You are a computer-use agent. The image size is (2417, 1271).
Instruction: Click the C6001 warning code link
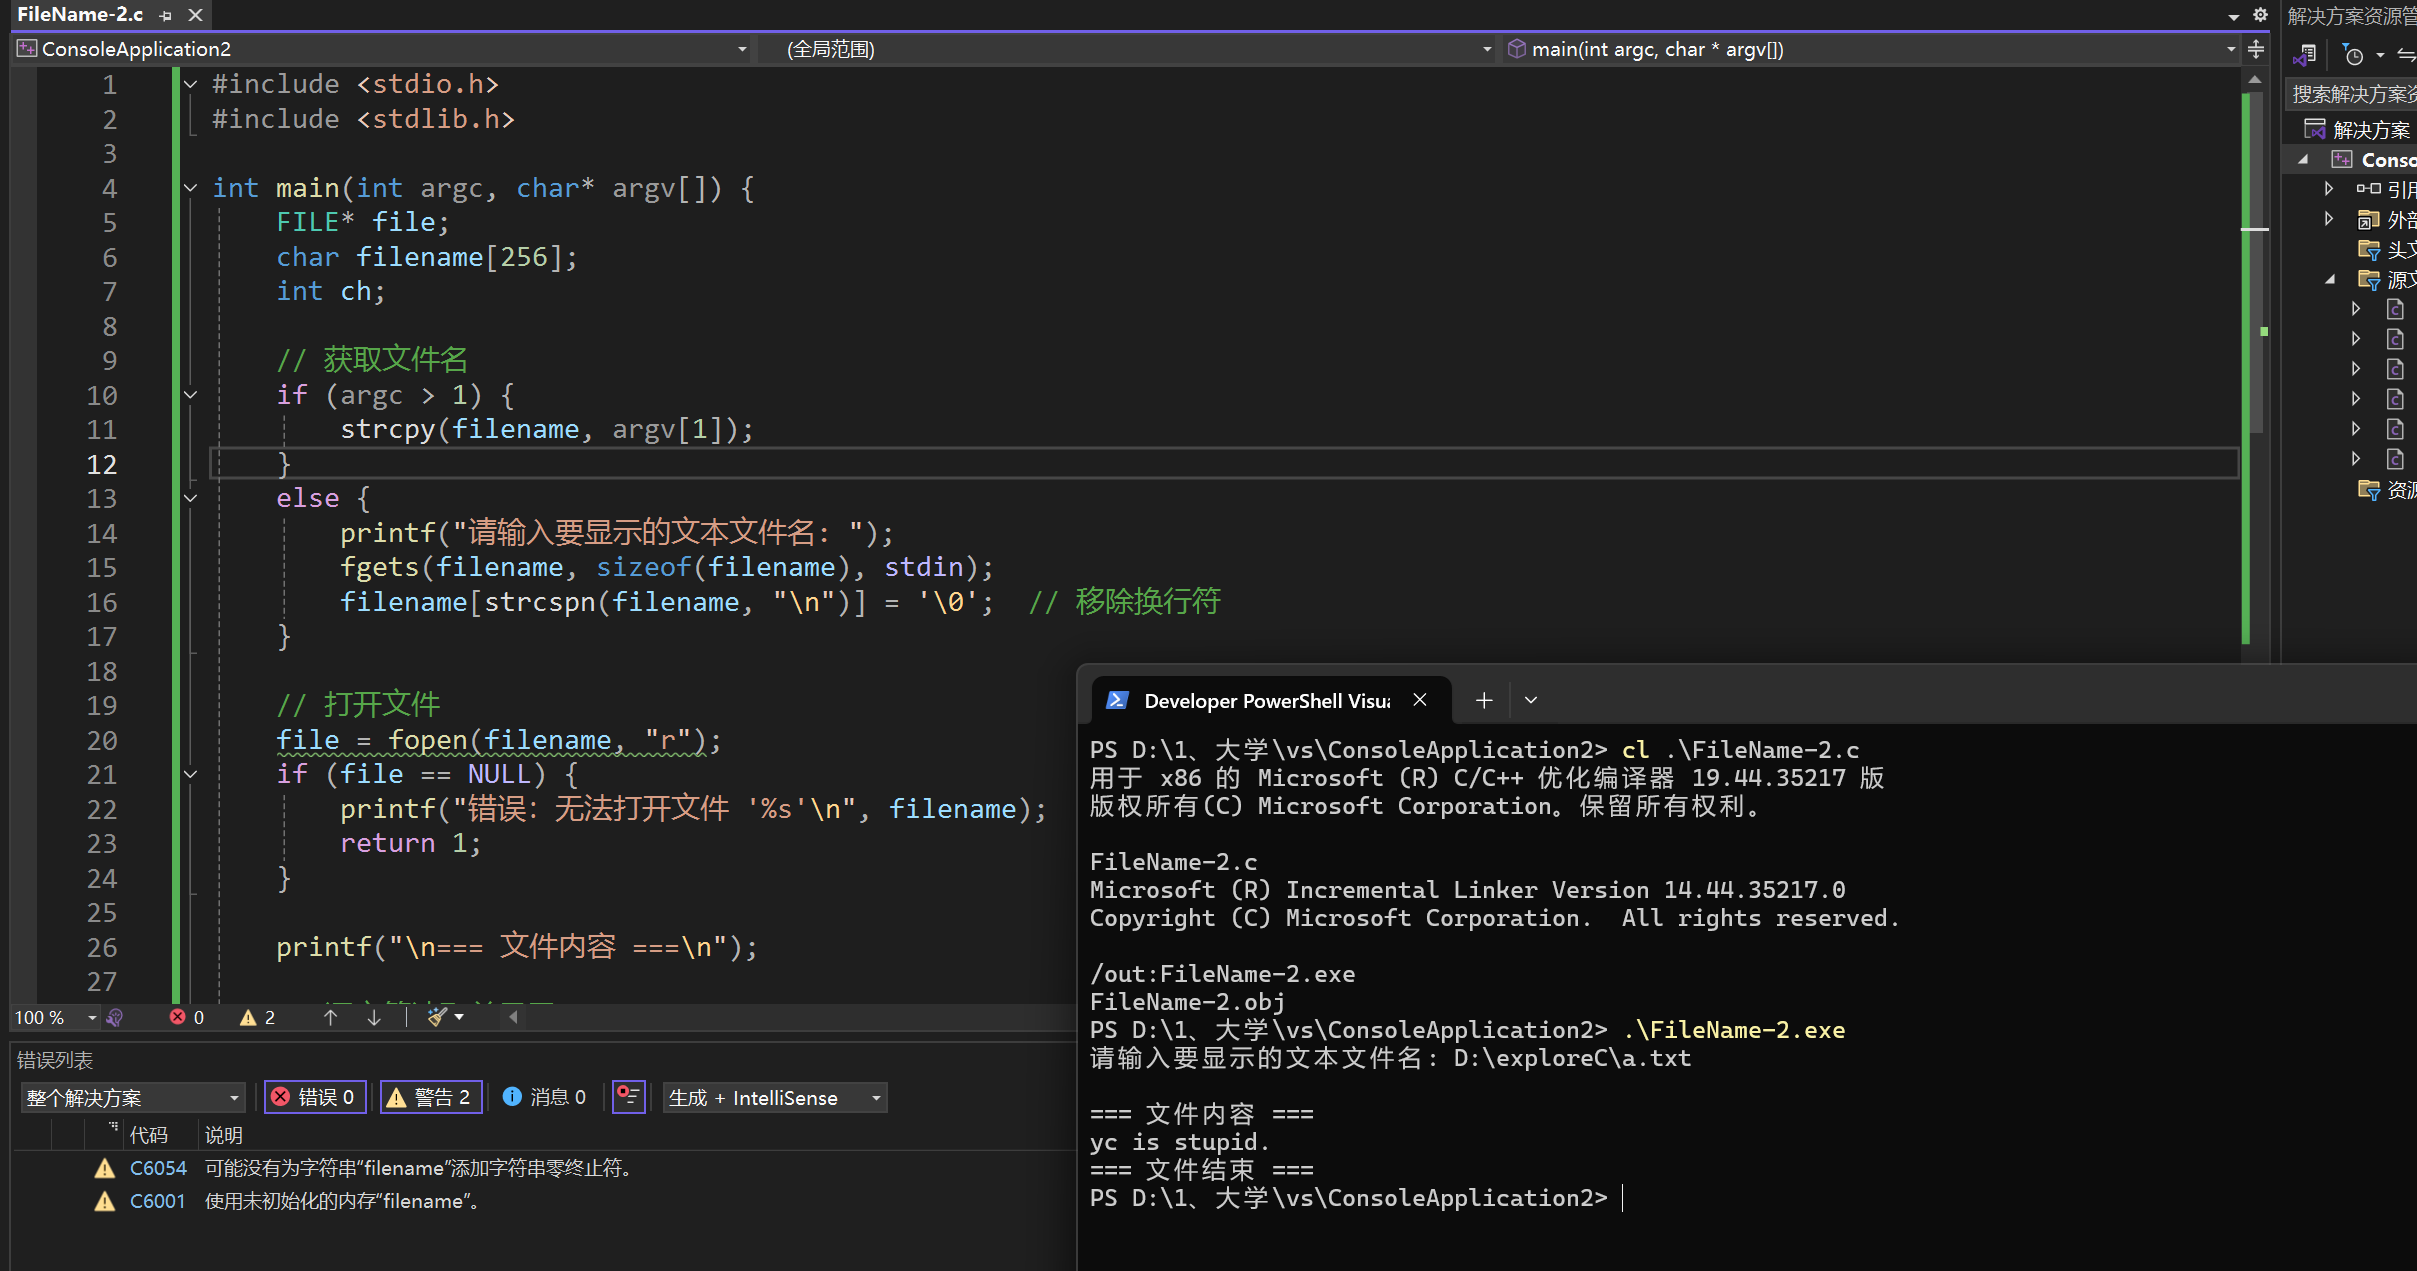(158, 1201)
